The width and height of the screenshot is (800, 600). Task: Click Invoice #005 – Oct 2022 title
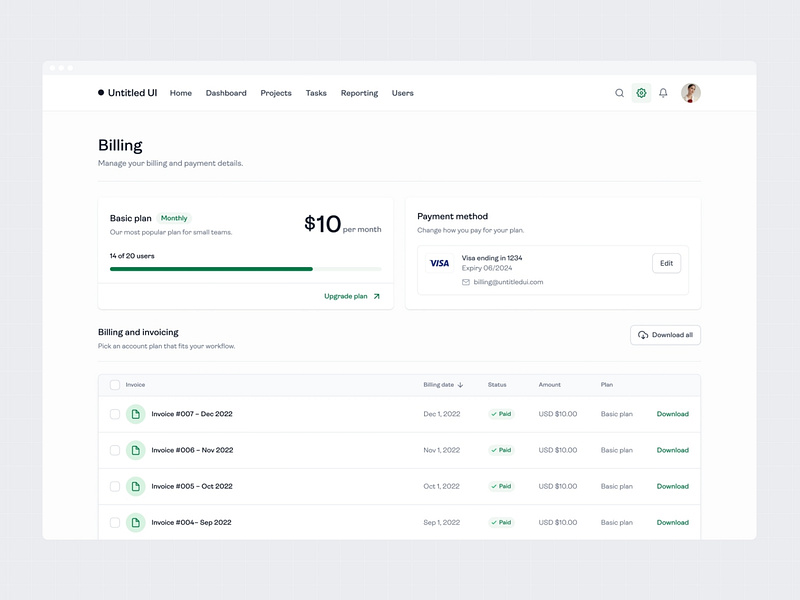(192, 486)
